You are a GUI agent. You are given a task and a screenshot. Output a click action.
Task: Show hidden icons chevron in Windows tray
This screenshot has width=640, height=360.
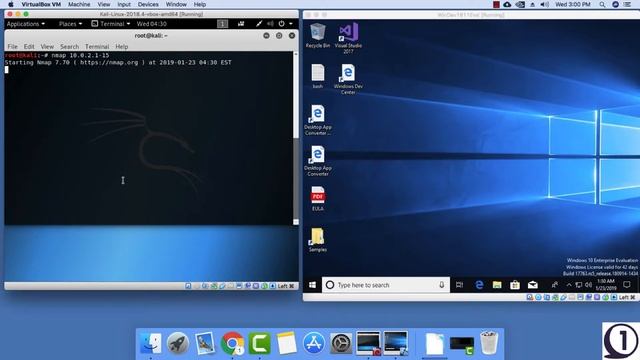[x=569, y=285]
